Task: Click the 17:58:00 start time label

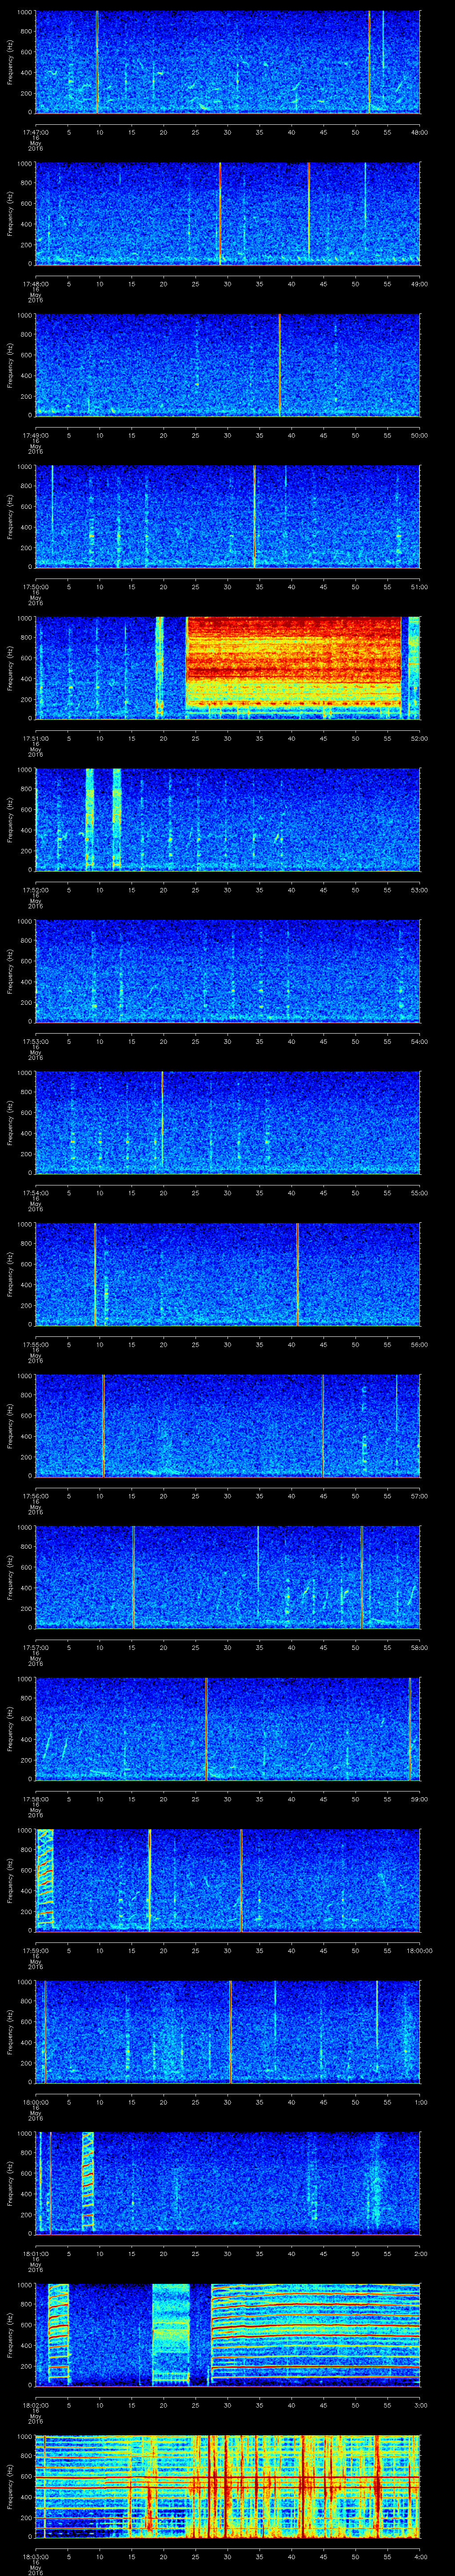Action: 35,1798
